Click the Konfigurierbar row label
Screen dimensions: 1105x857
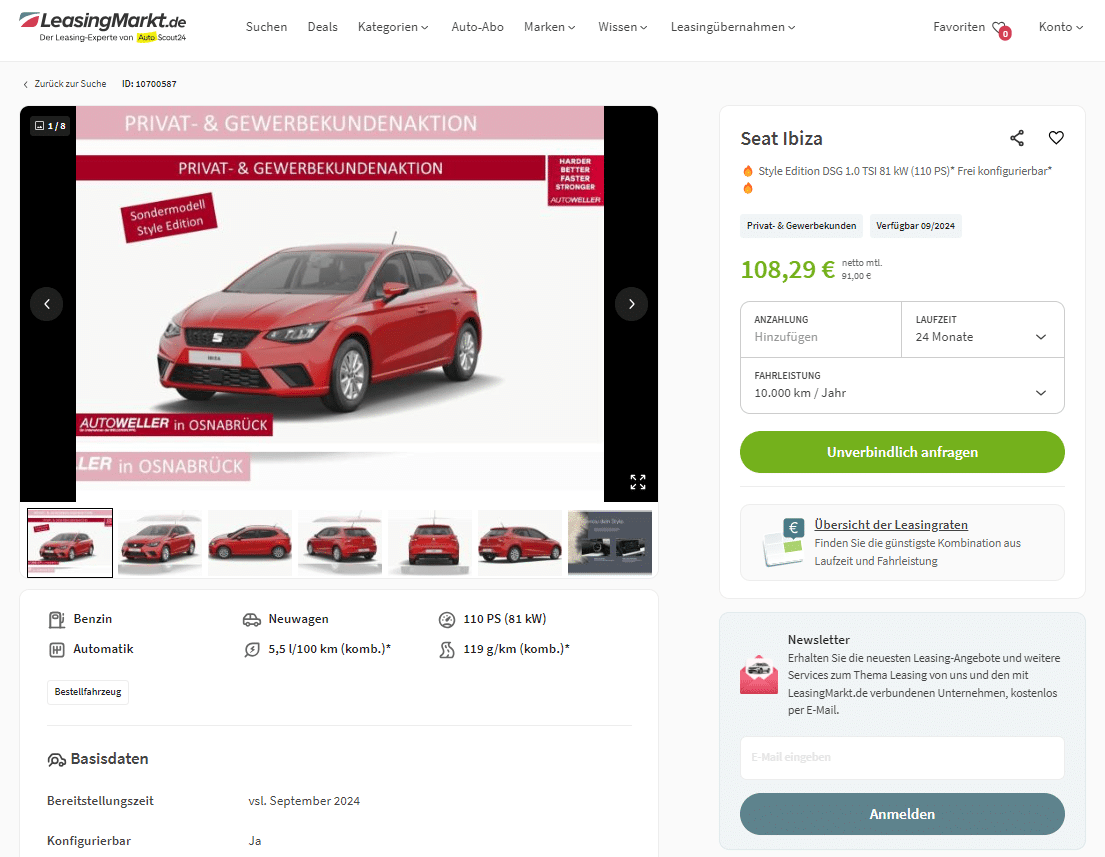tap(89, 841)
